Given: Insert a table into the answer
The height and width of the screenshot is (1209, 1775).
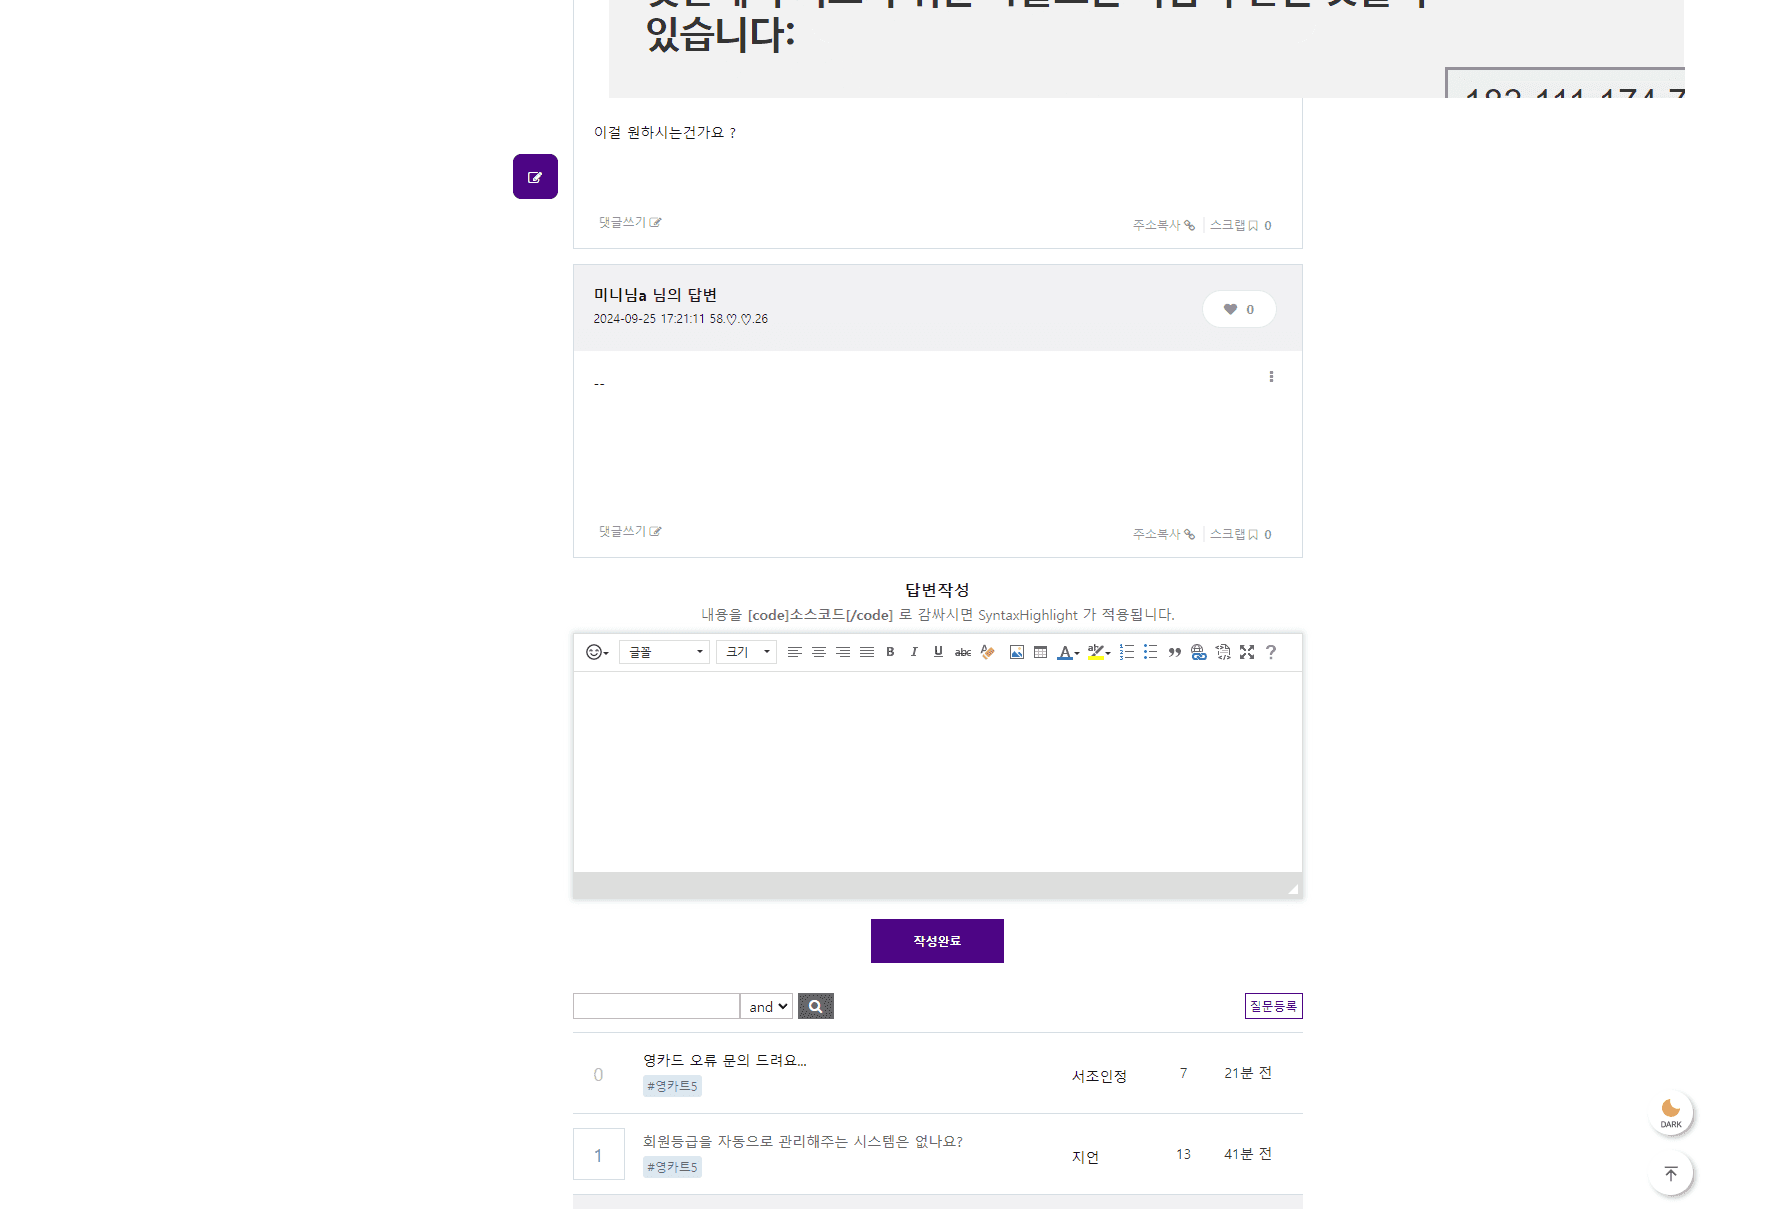Looking at the screenshot, I should [1040, 652].
